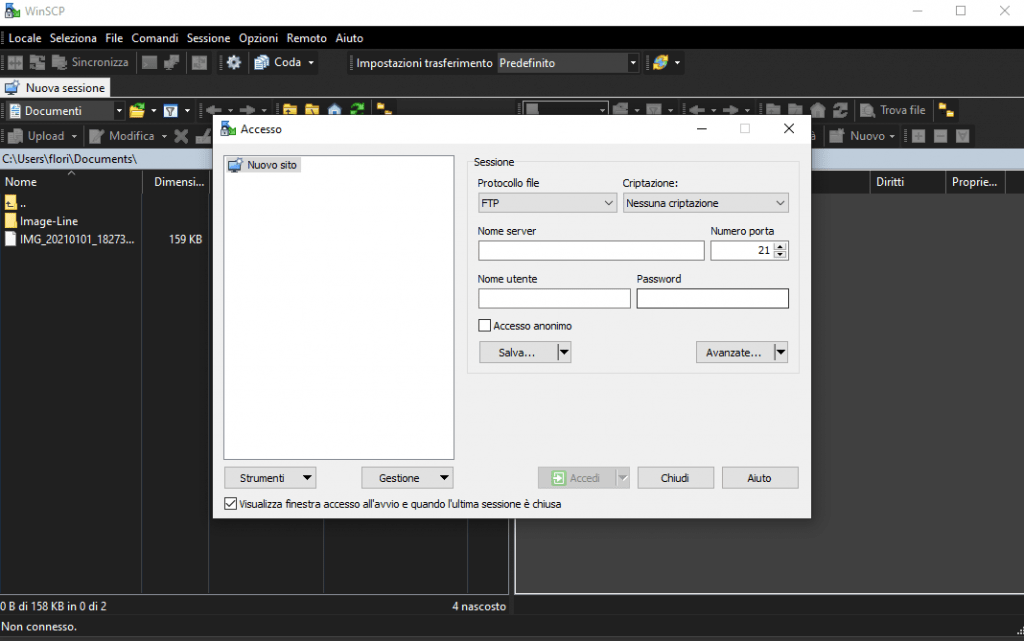The image size is (1024, 641).
Task: Click the home directory icon
Action: [335, 110]
